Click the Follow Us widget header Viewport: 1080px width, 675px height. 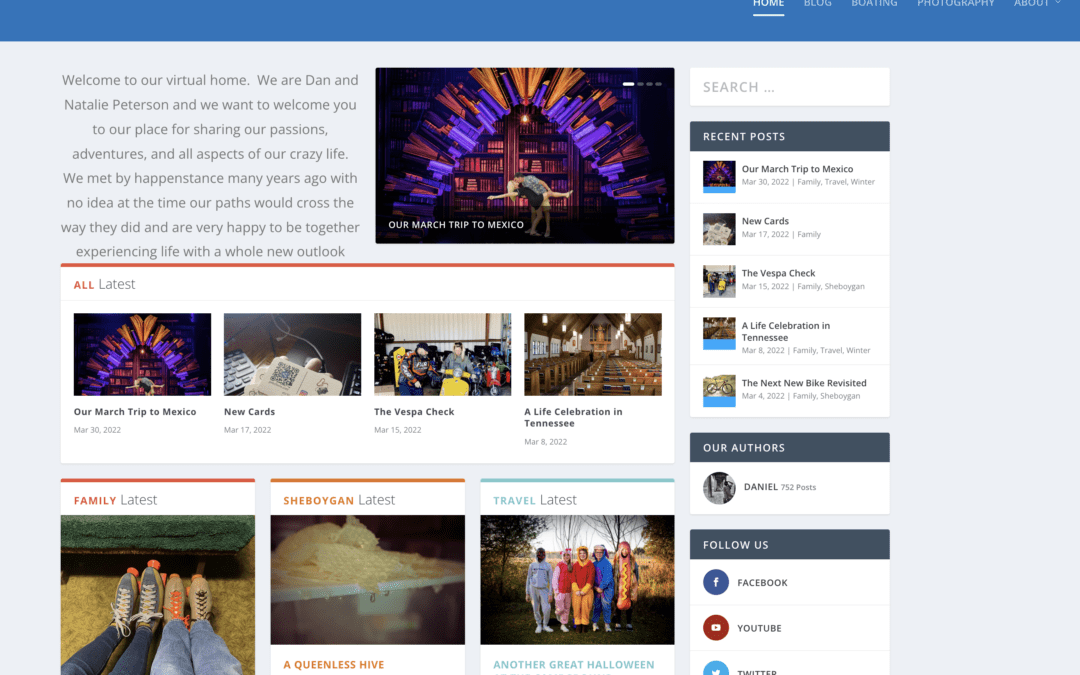[789, 545]
